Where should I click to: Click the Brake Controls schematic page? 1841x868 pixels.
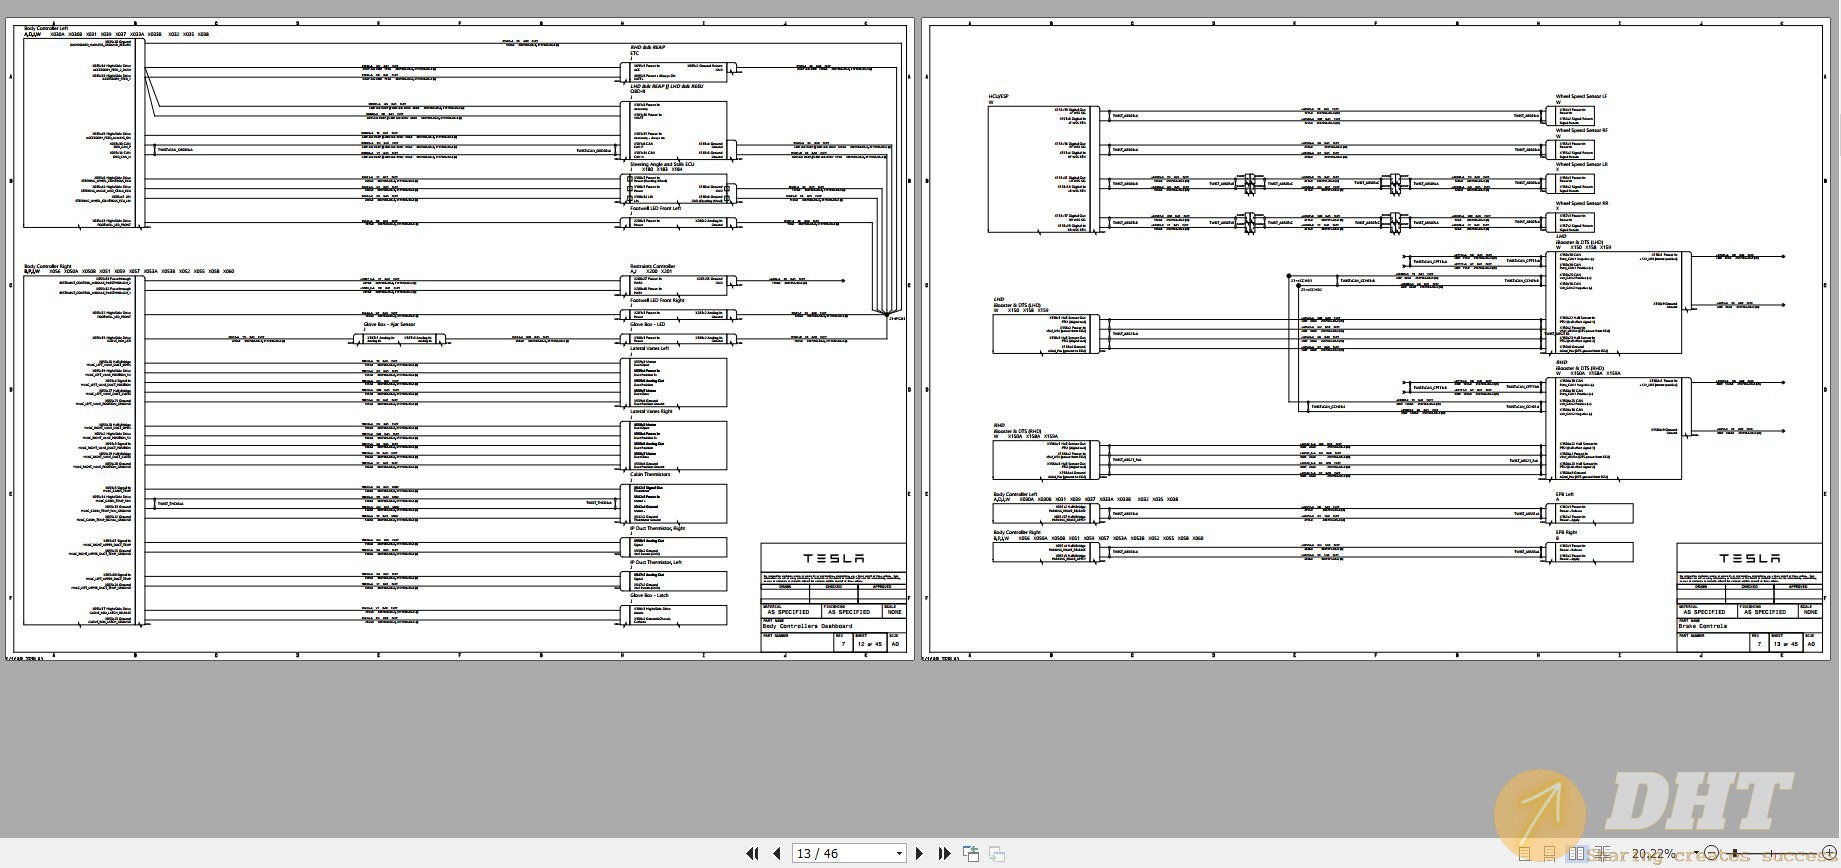pyautogui.click(x=1375, y=340)
